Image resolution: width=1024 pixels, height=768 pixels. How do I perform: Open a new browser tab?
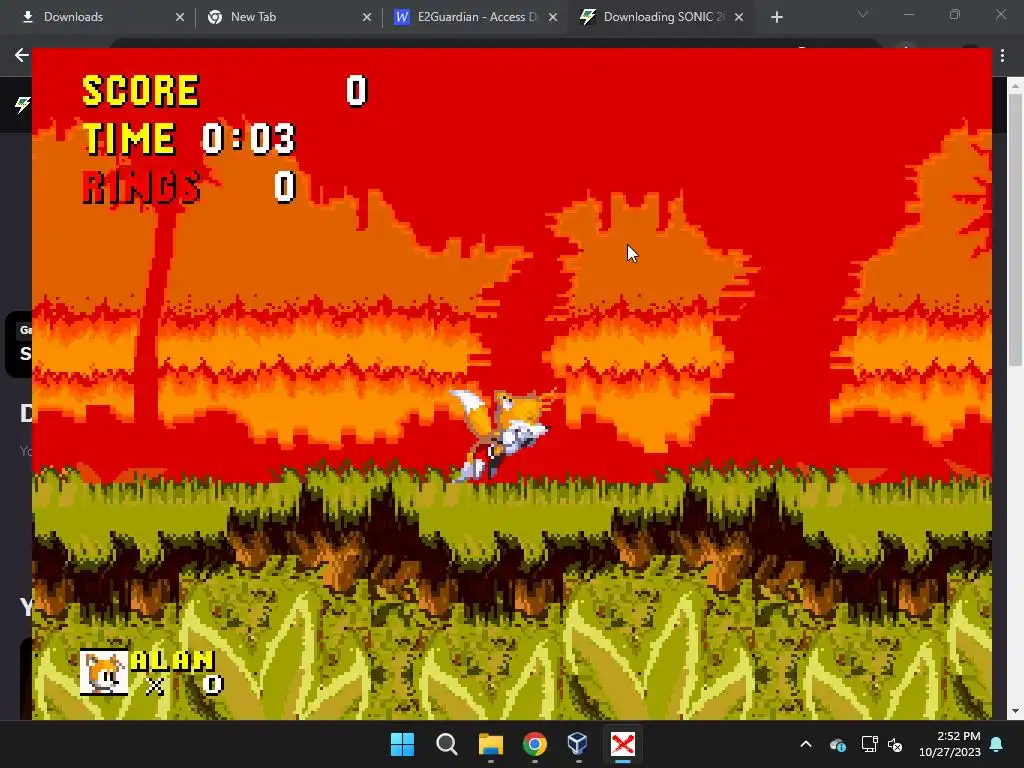tap(776, 17)
